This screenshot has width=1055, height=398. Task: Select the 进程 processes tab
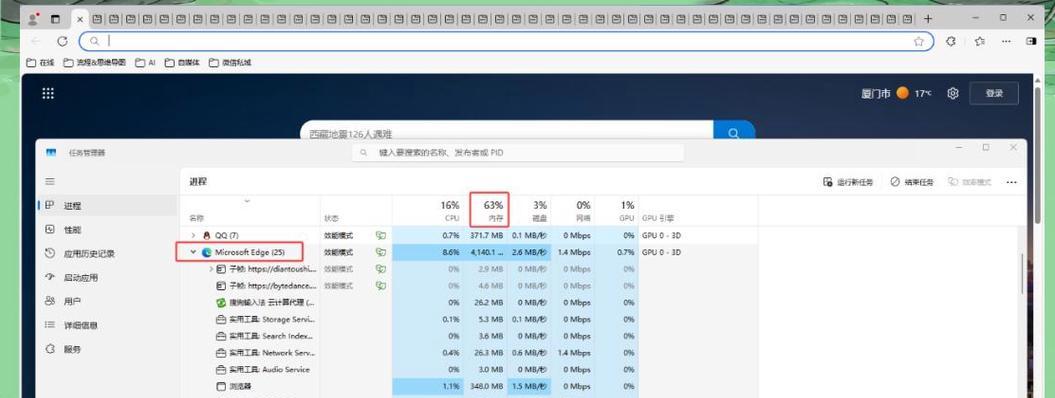coord(108,206)
